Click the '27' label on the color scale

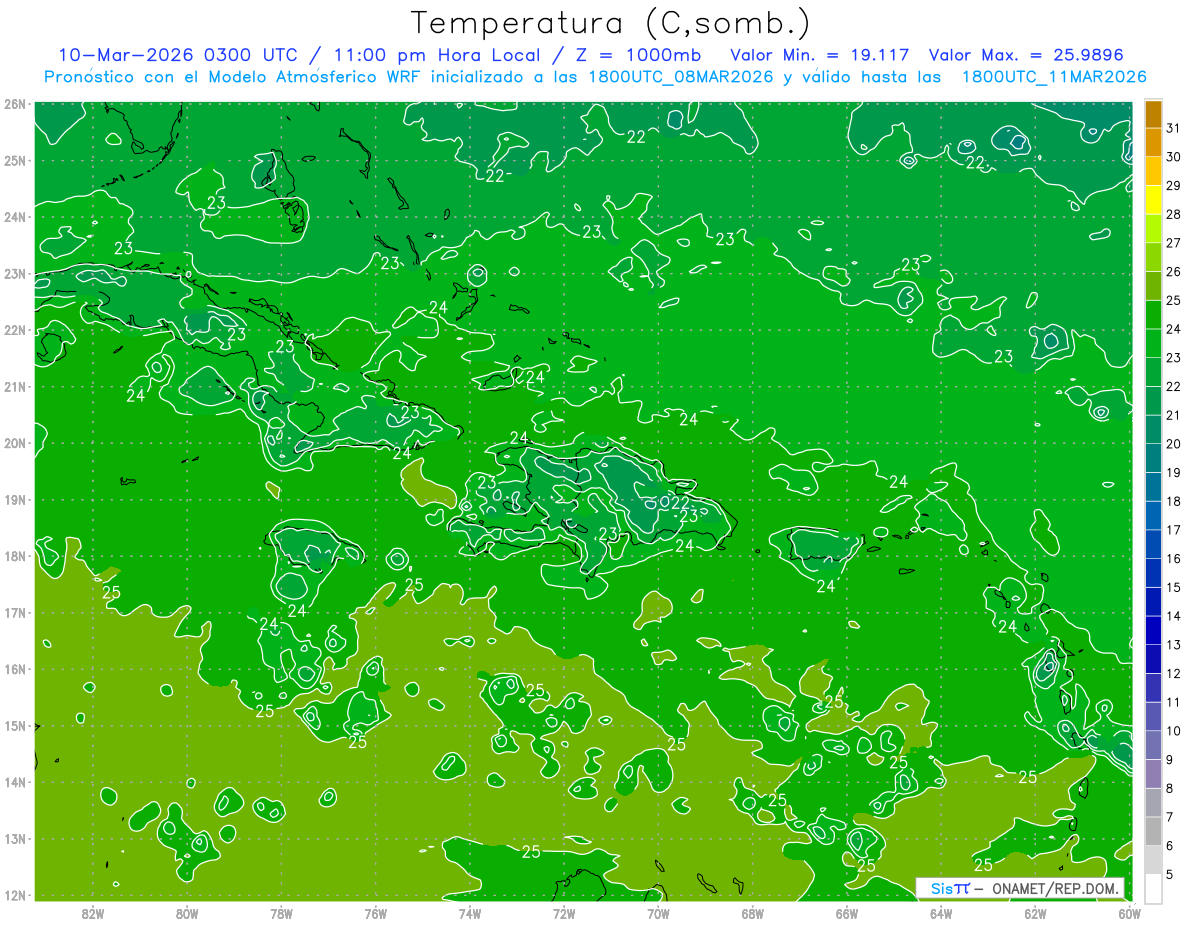[x=1174, y=243]
